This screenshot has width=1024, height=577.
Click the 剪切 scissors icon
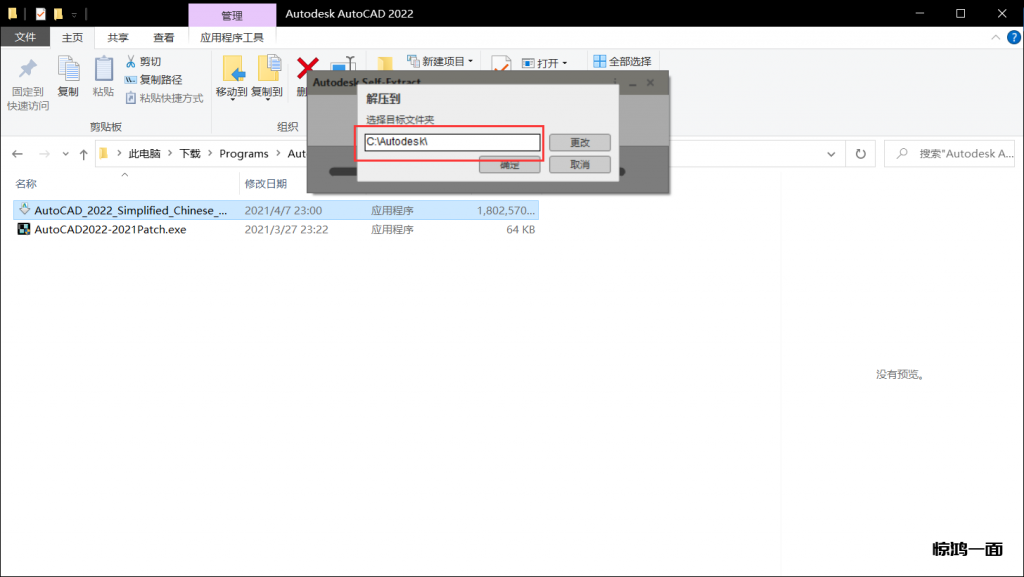click(131, 62)
